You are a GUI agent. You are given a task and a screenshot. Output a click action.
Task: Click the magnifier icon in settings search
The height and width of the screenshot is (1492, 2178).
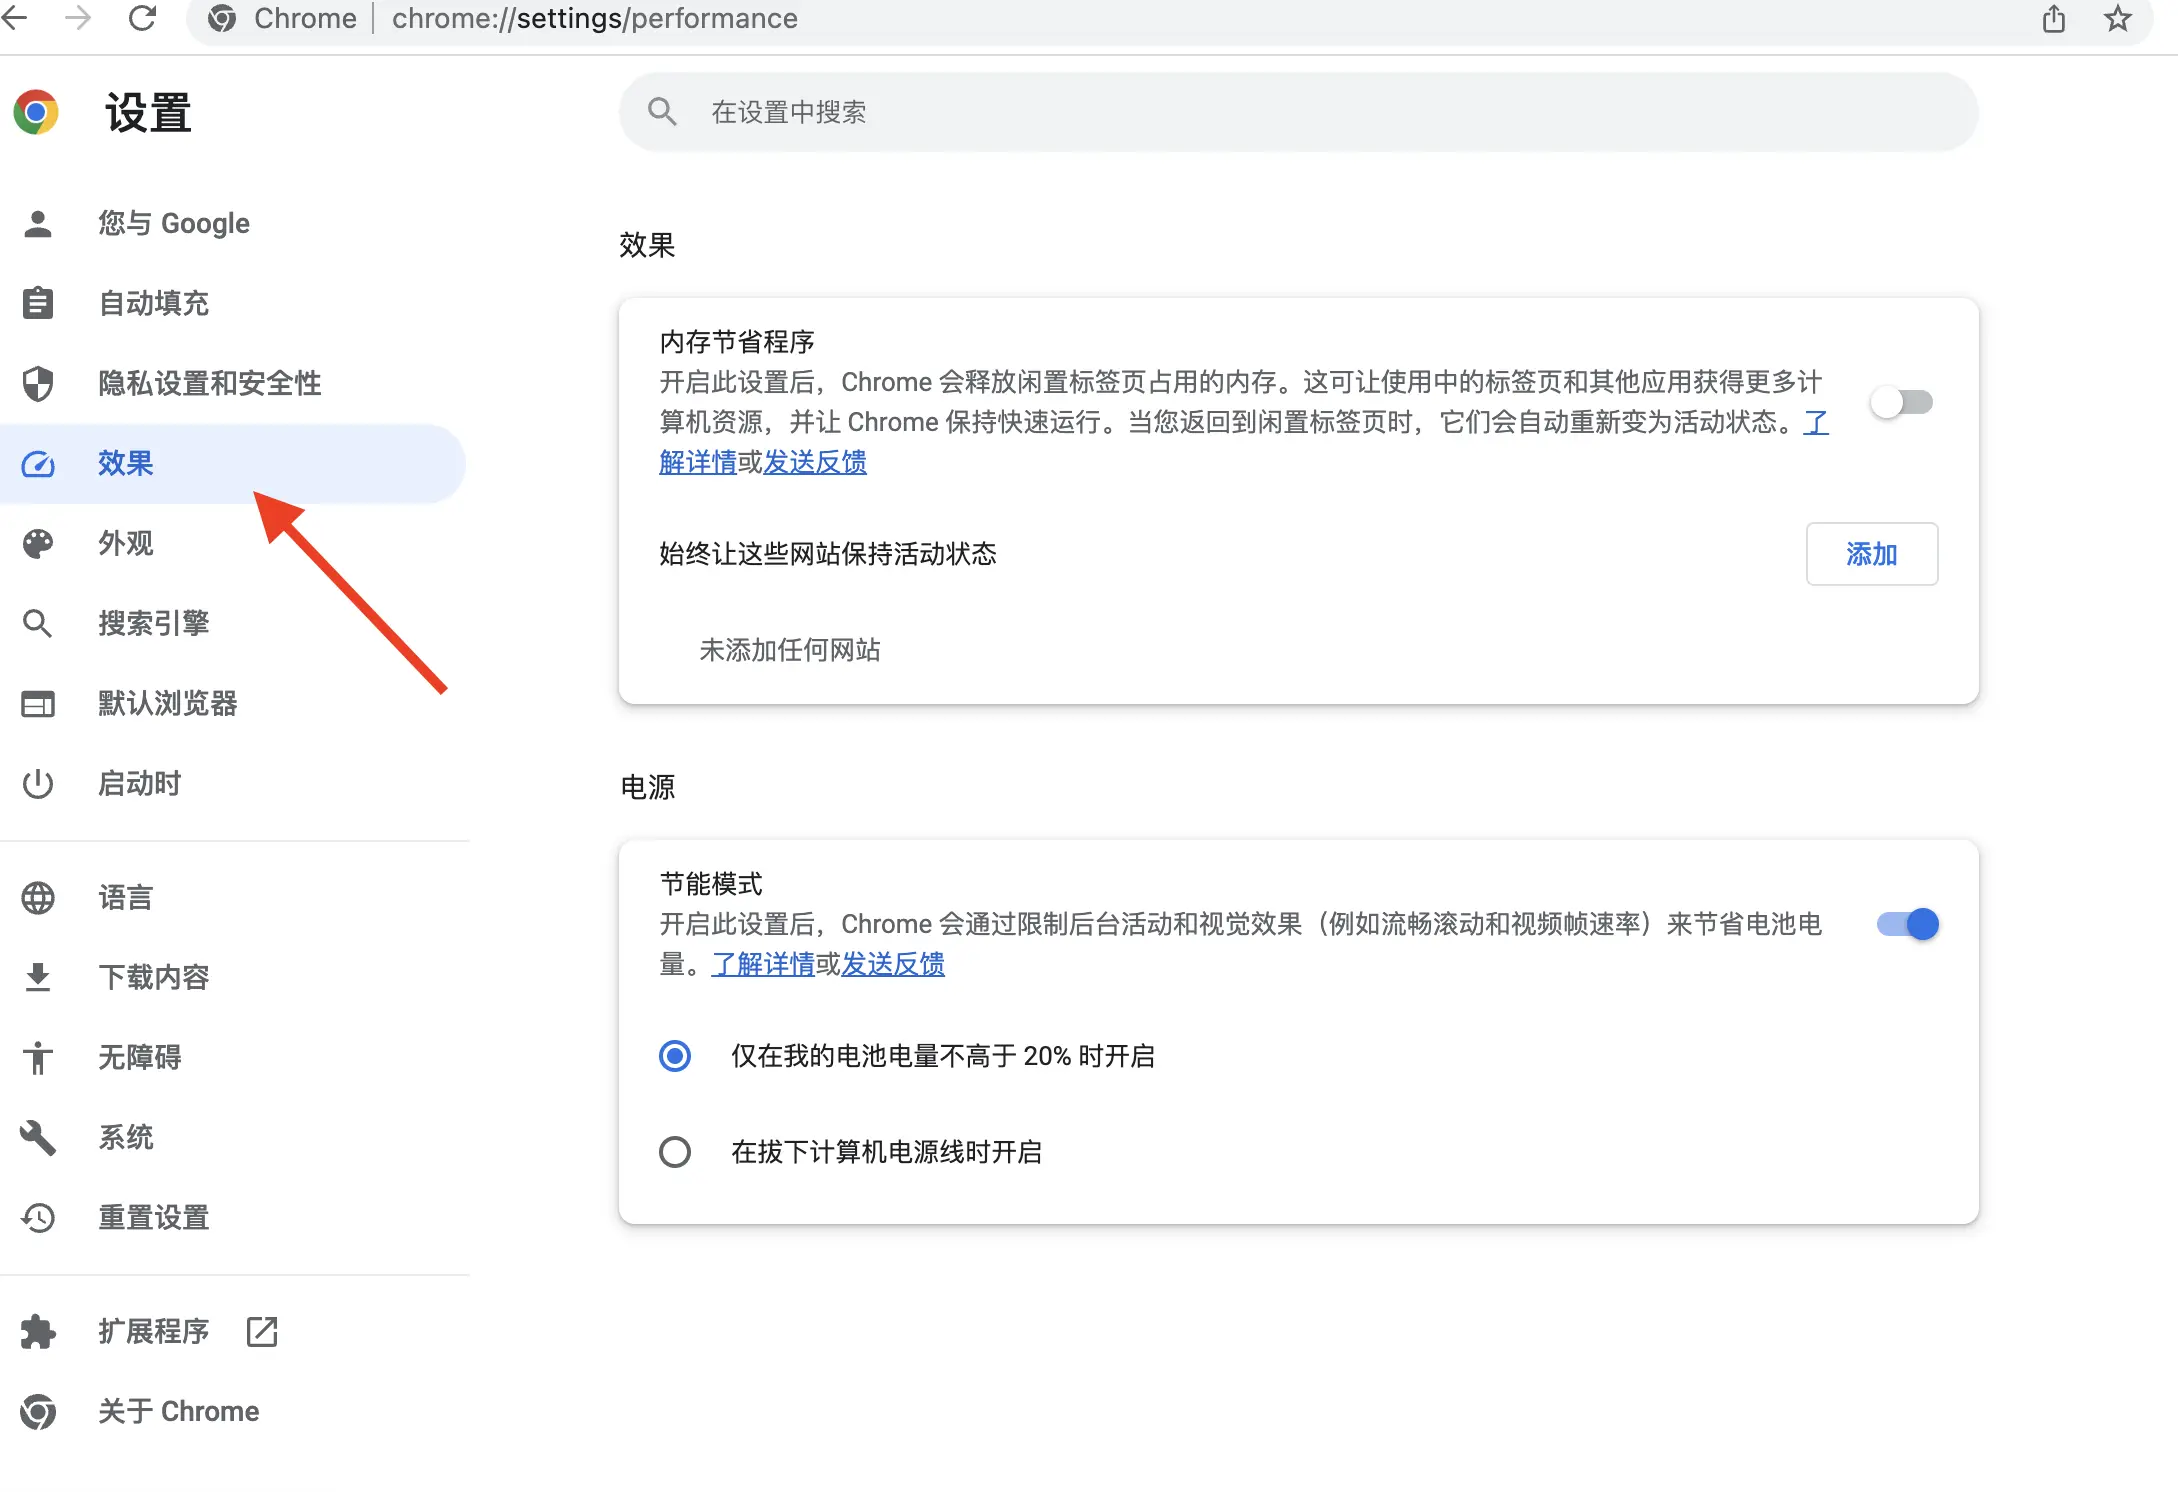pos(662,111)
